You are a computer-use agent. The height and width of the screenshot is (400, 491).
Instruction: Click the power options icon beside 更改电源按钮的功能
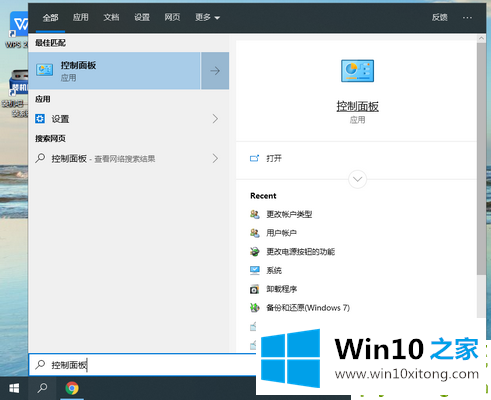(x=255, y=252)
